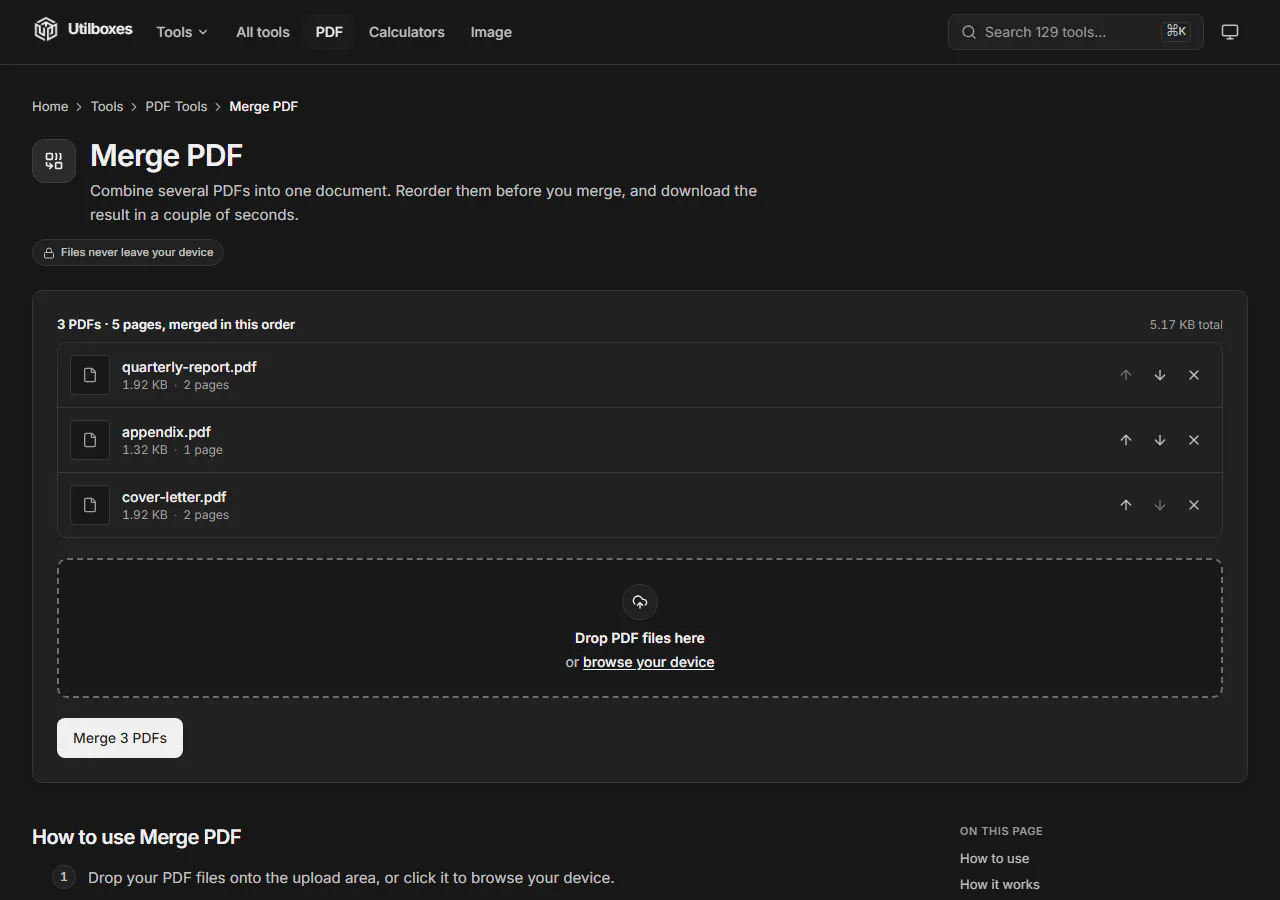
Task: Click the Merge 3 PDFs button
Action: [x=120, y=738]
